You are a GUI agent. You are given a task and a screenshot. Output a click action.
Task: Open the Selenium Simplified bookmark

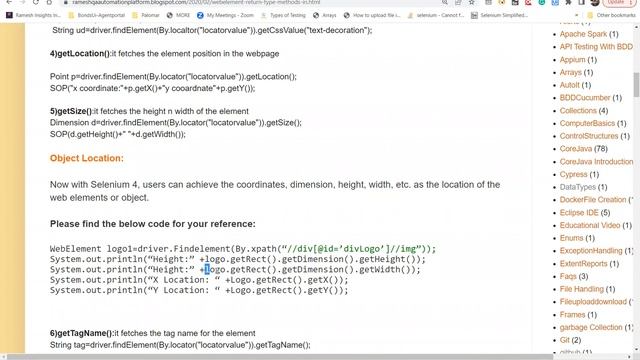tap(499, 16)
